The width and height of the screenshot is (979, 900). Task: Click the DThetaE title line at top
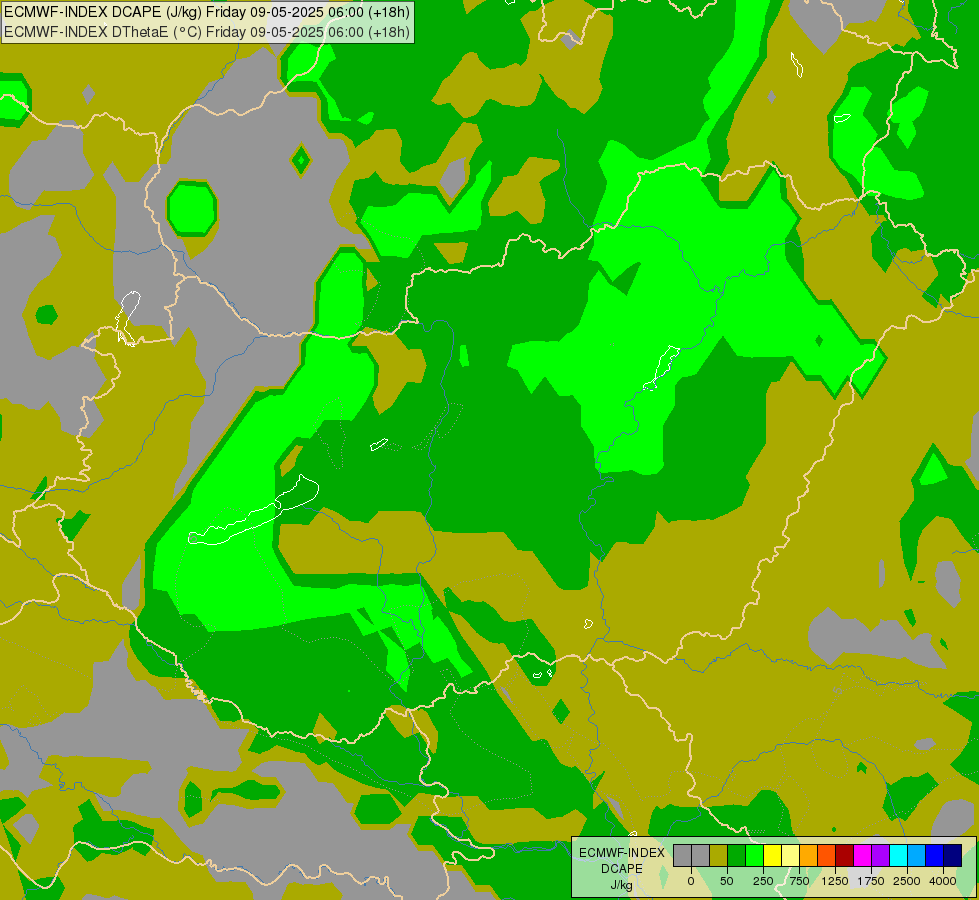coord(207,32)
